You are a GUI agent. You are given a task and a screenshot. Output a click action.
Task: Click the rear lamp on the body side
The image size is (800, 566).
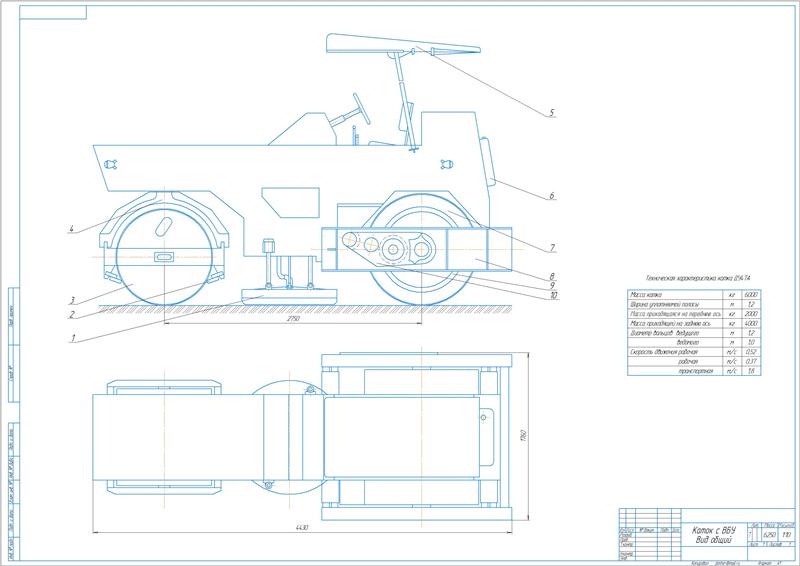coord(447,164)
